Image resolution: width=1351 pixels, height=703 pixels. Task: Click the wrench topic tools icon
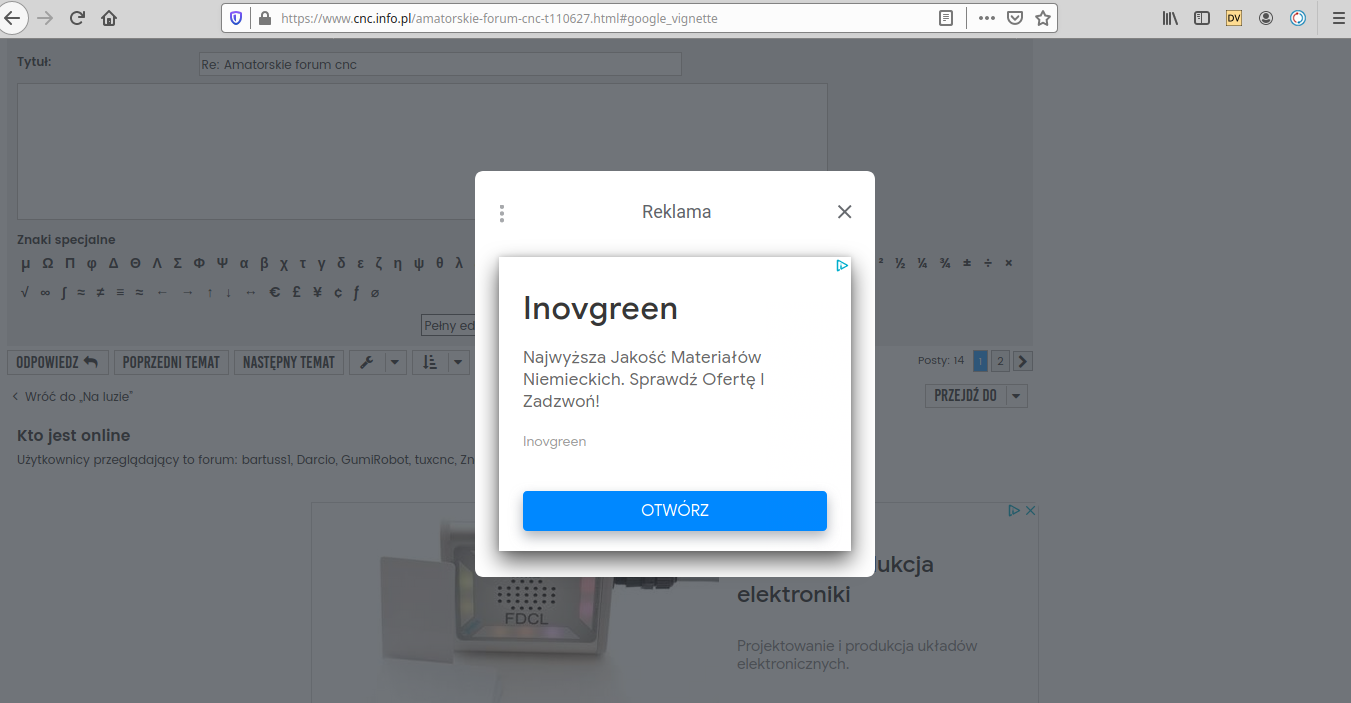pyautogui.click(x=366, y=362)
